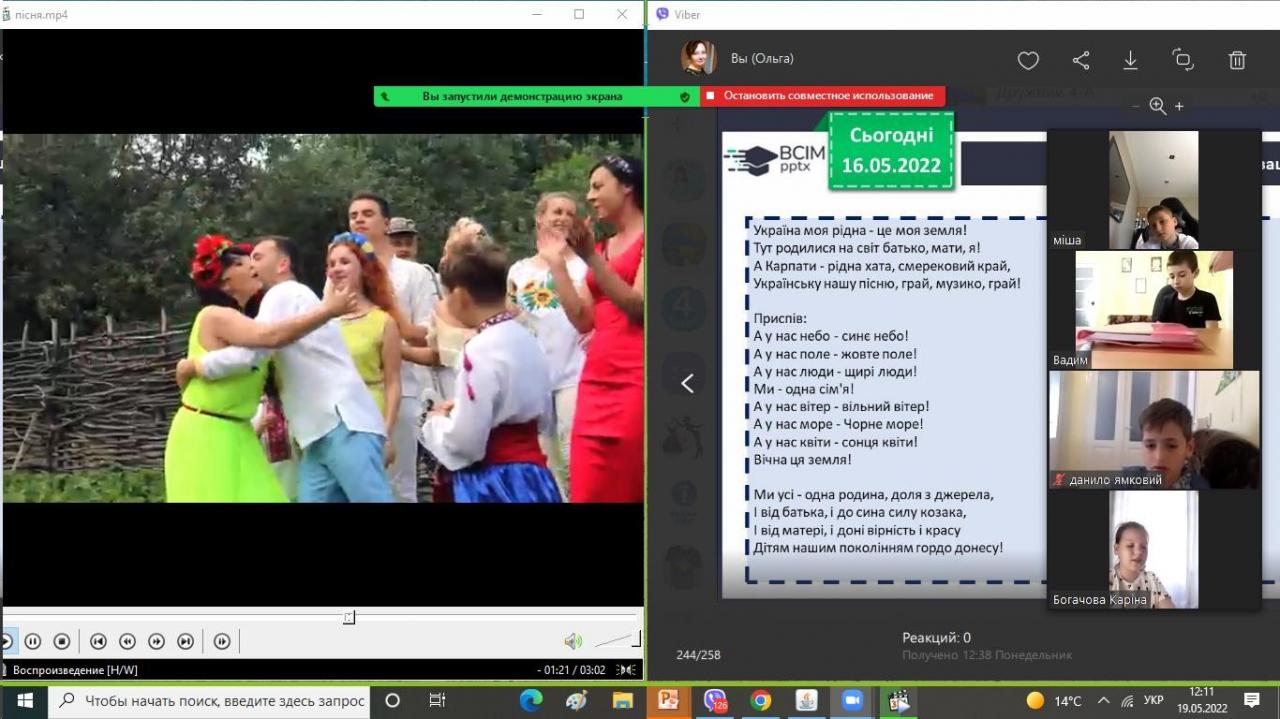Delete the image using the trash icon

point(1237,61)
